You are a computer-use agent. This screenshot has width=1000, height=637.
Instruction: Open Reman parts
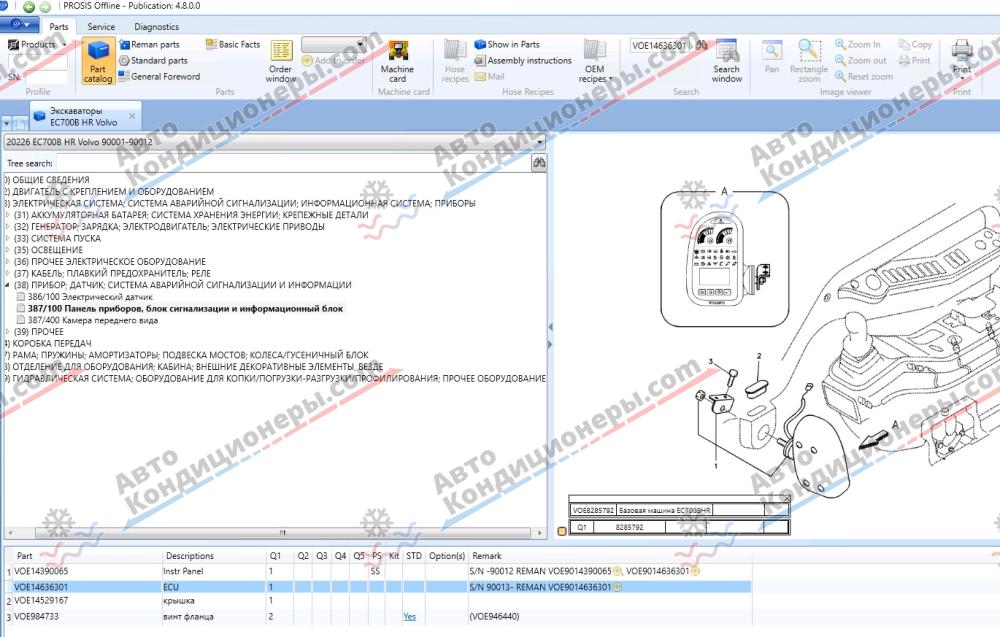(149, 45)
